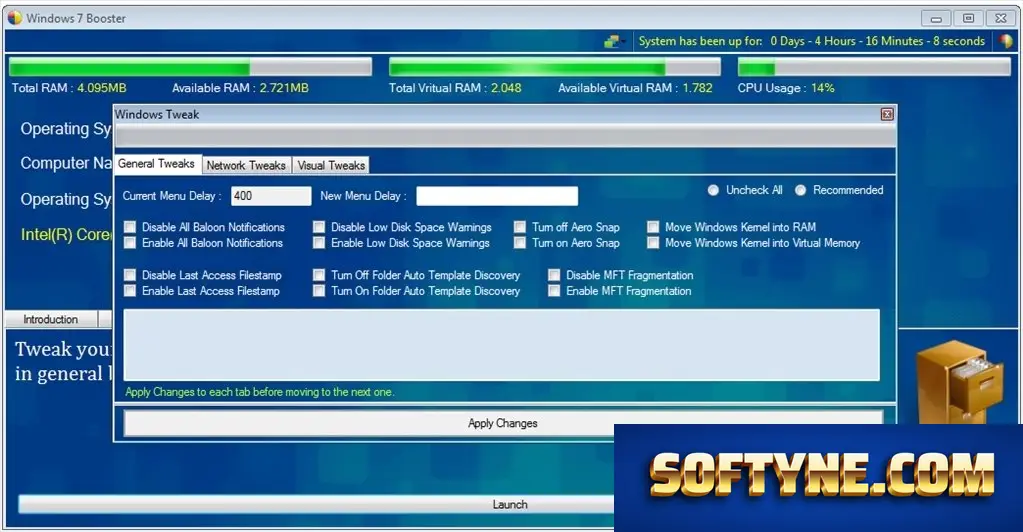The height and width of the screenshot is (532, 1023).
Task: Open the network computers icon dropdown
Action: point(615,42)
